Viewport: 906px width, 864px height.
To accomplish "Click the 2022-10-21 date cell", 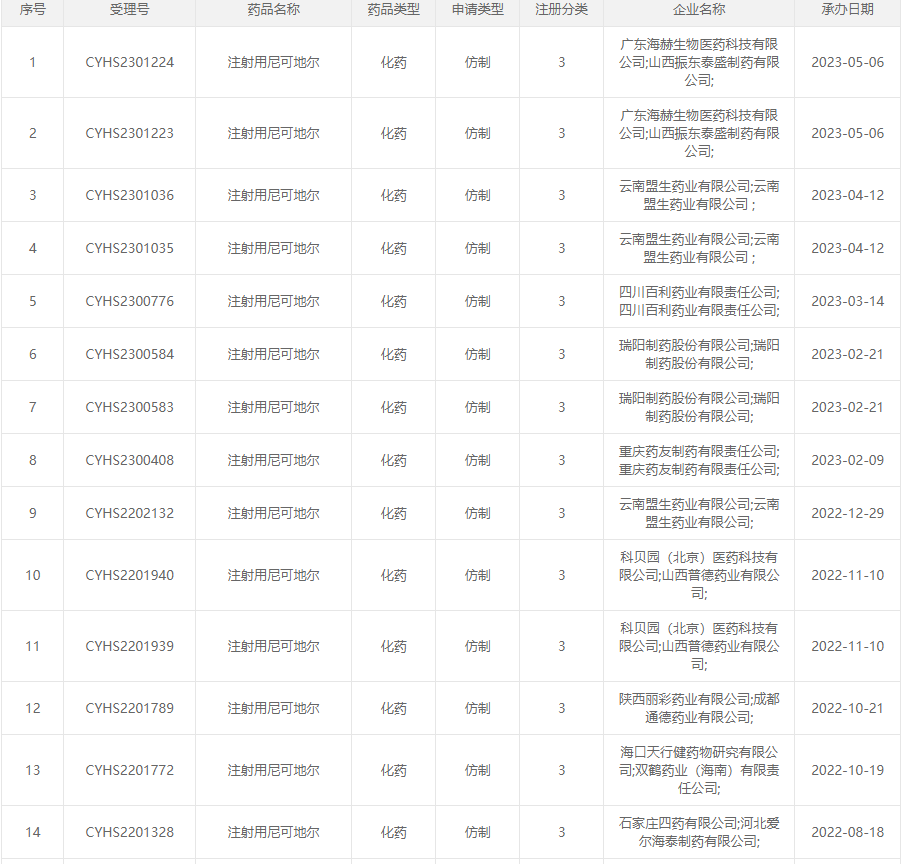I will tap(848, 709).
